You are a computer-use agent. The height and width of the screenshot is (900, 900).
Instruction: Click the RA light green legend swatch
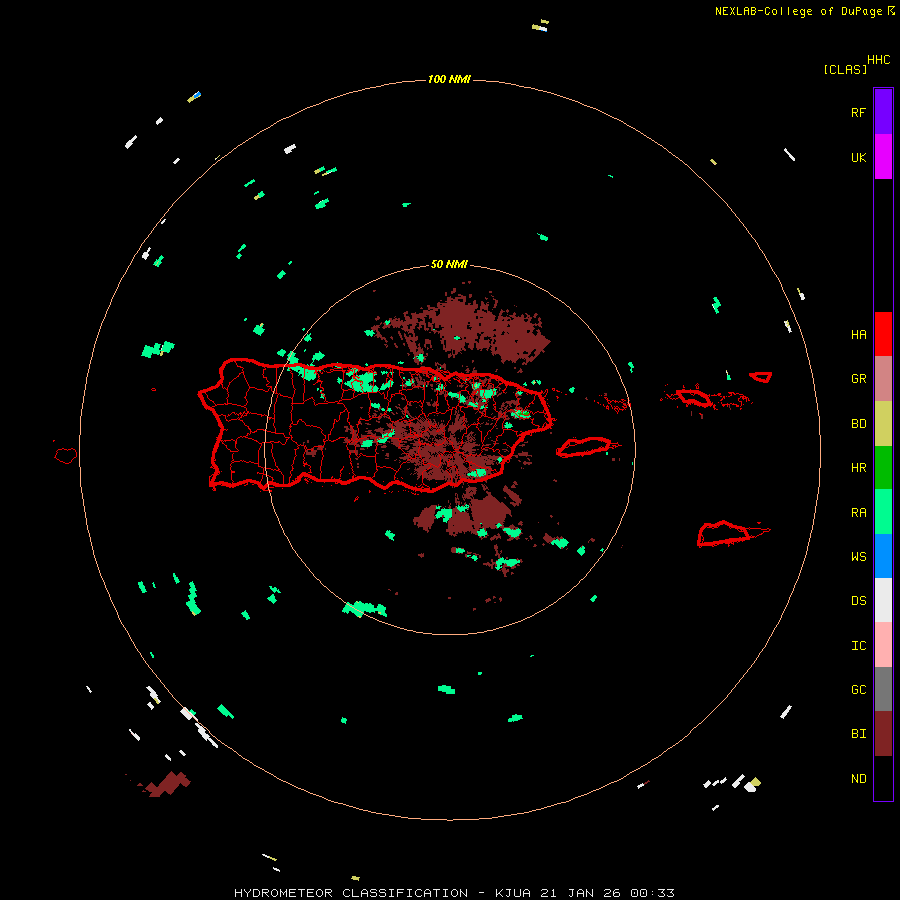pyautogui.click(x=883, y=512)
